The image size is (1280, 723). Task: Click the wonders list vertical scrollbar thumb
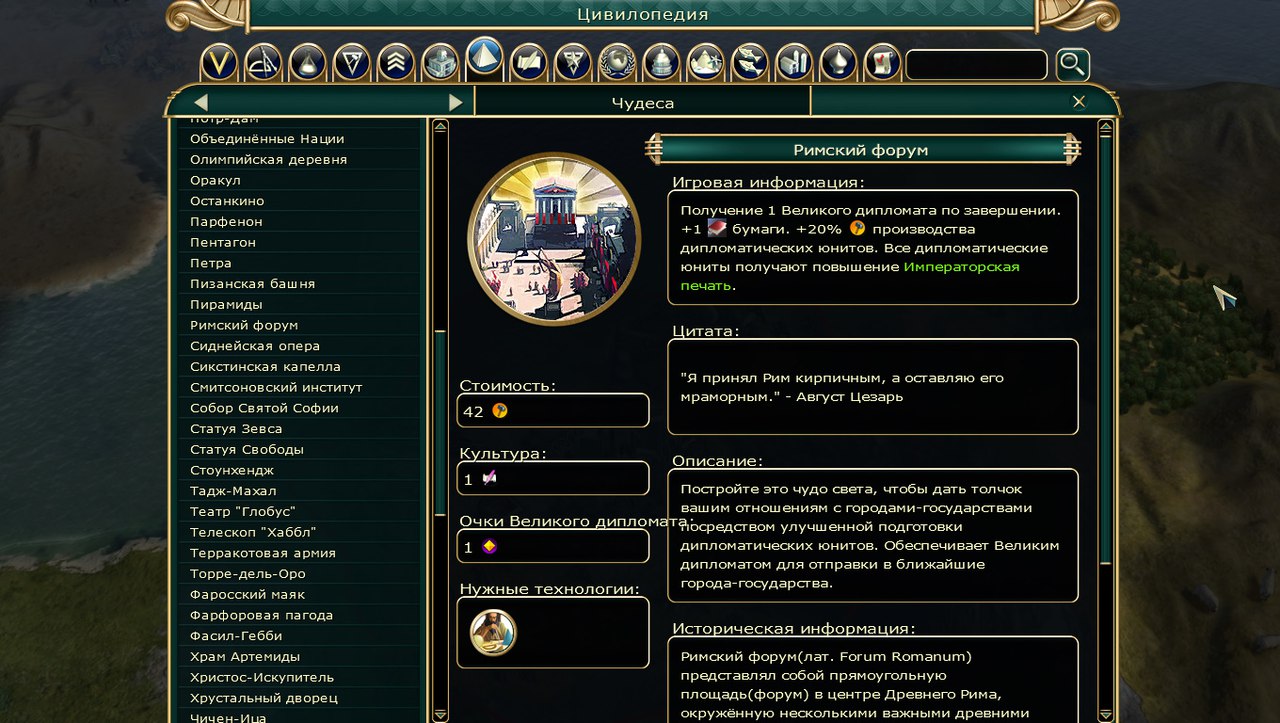click(440, 425)
